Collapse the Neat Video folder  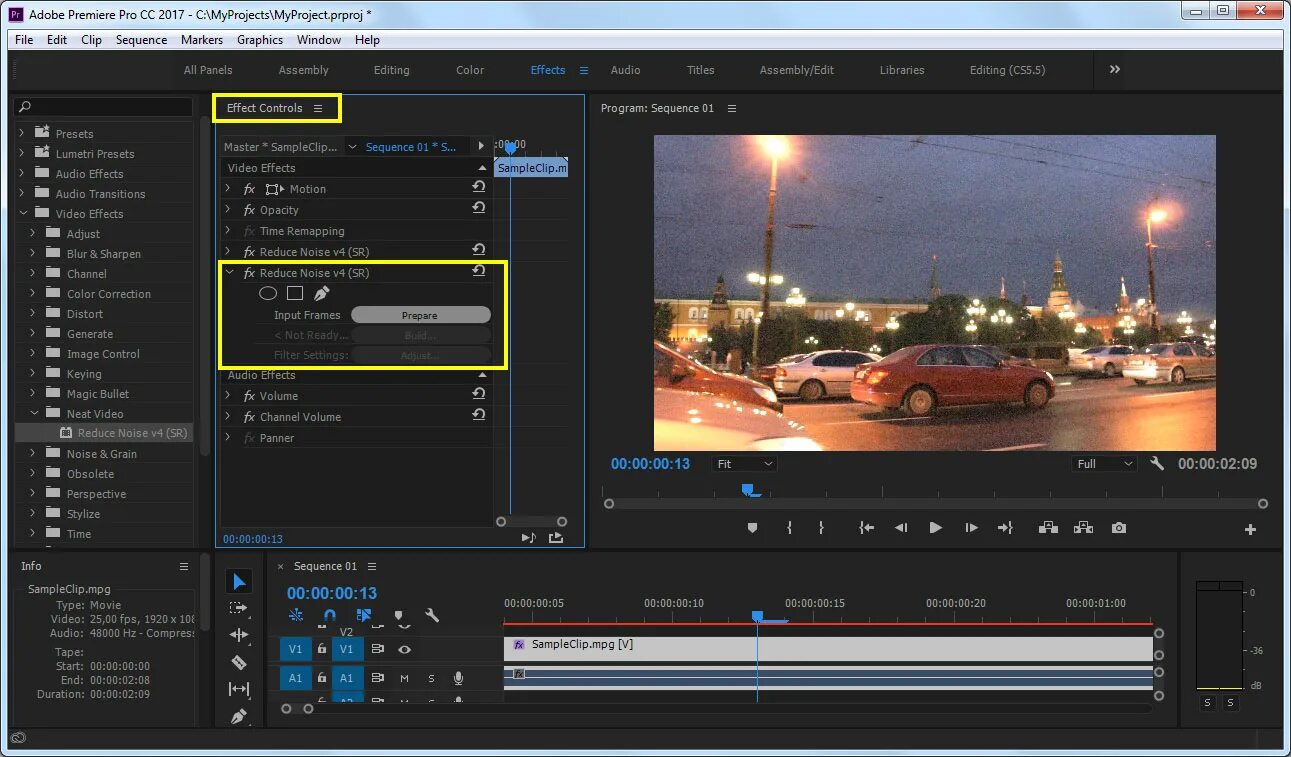point(33,413)
